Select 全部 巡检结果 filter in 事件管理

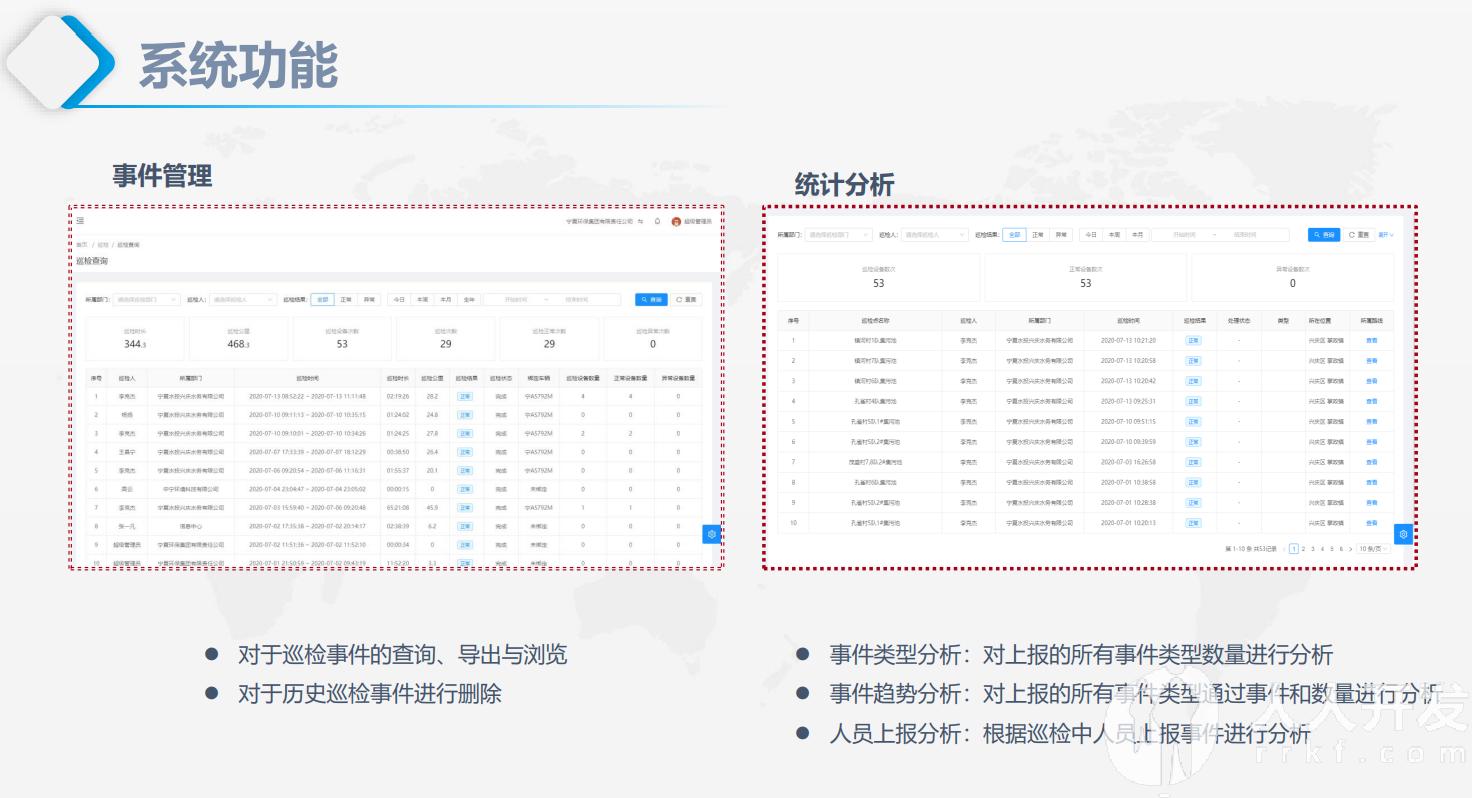322,299
